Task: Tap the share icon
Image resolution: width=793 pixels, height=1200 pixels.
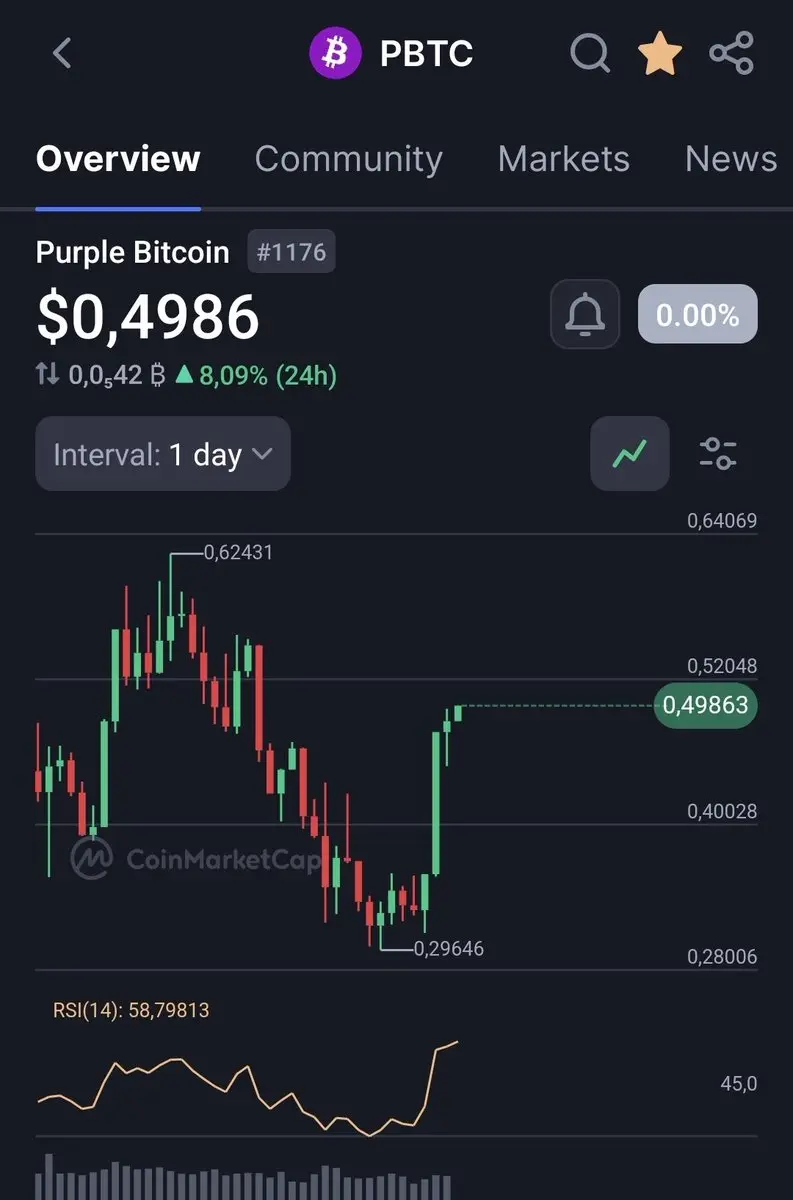Action: click(x=731, y=53)
